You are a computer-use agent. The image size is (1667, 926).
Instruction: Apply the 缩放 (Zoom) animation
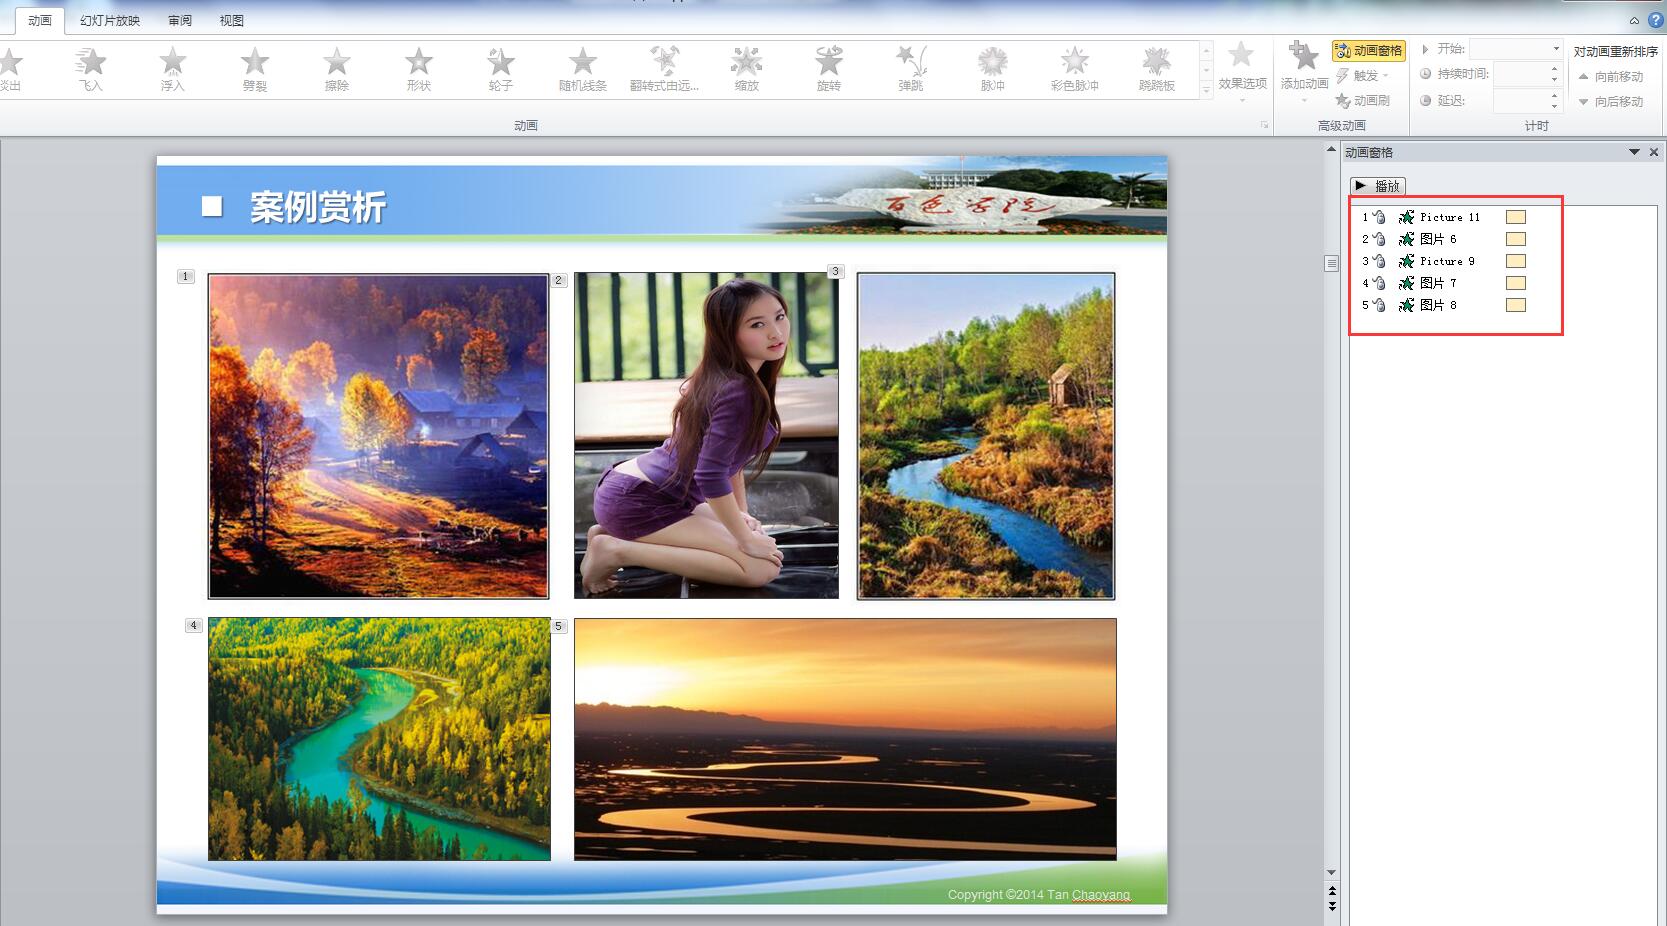coord(747,69)
